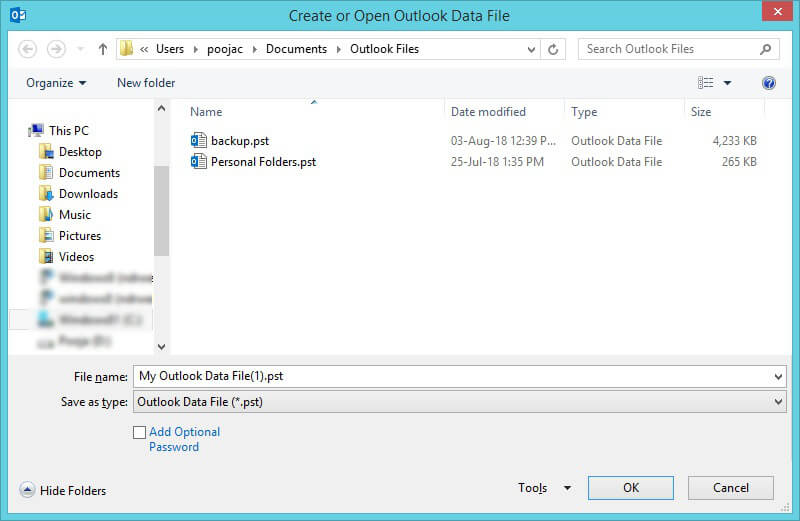The height and width of the screenshot is (521, 800).
Task: Click the Hide Folders button
Action: pyautogui.click(x=63, y=490)
